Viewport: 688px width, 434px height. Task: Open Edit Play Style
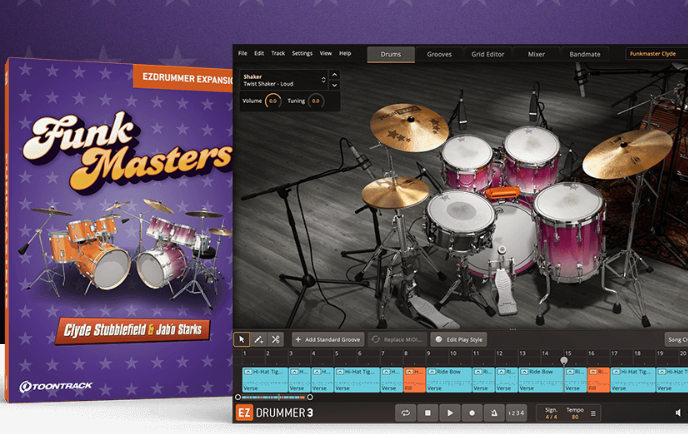coord(459,339)
